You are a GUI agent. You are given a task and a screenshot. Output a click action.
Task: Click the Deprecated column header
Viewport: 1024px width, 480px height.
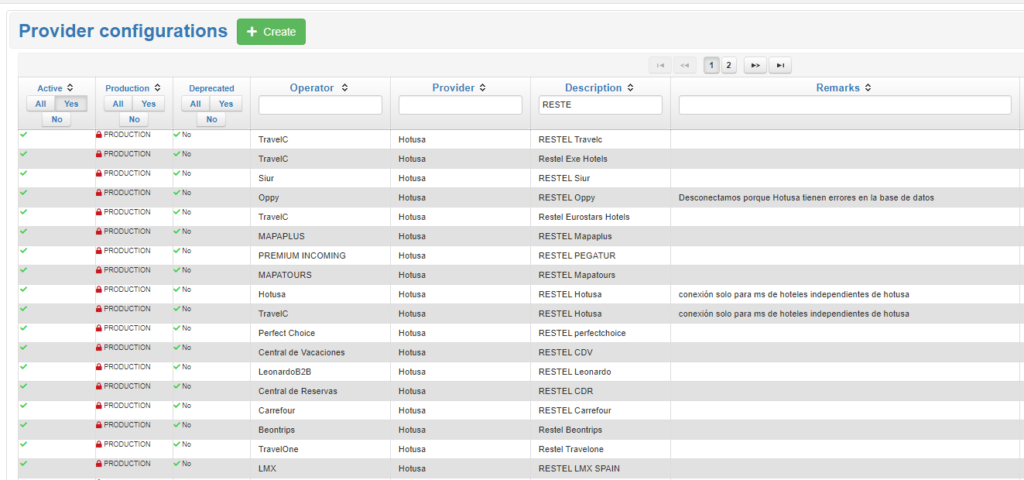coord(211,88)
